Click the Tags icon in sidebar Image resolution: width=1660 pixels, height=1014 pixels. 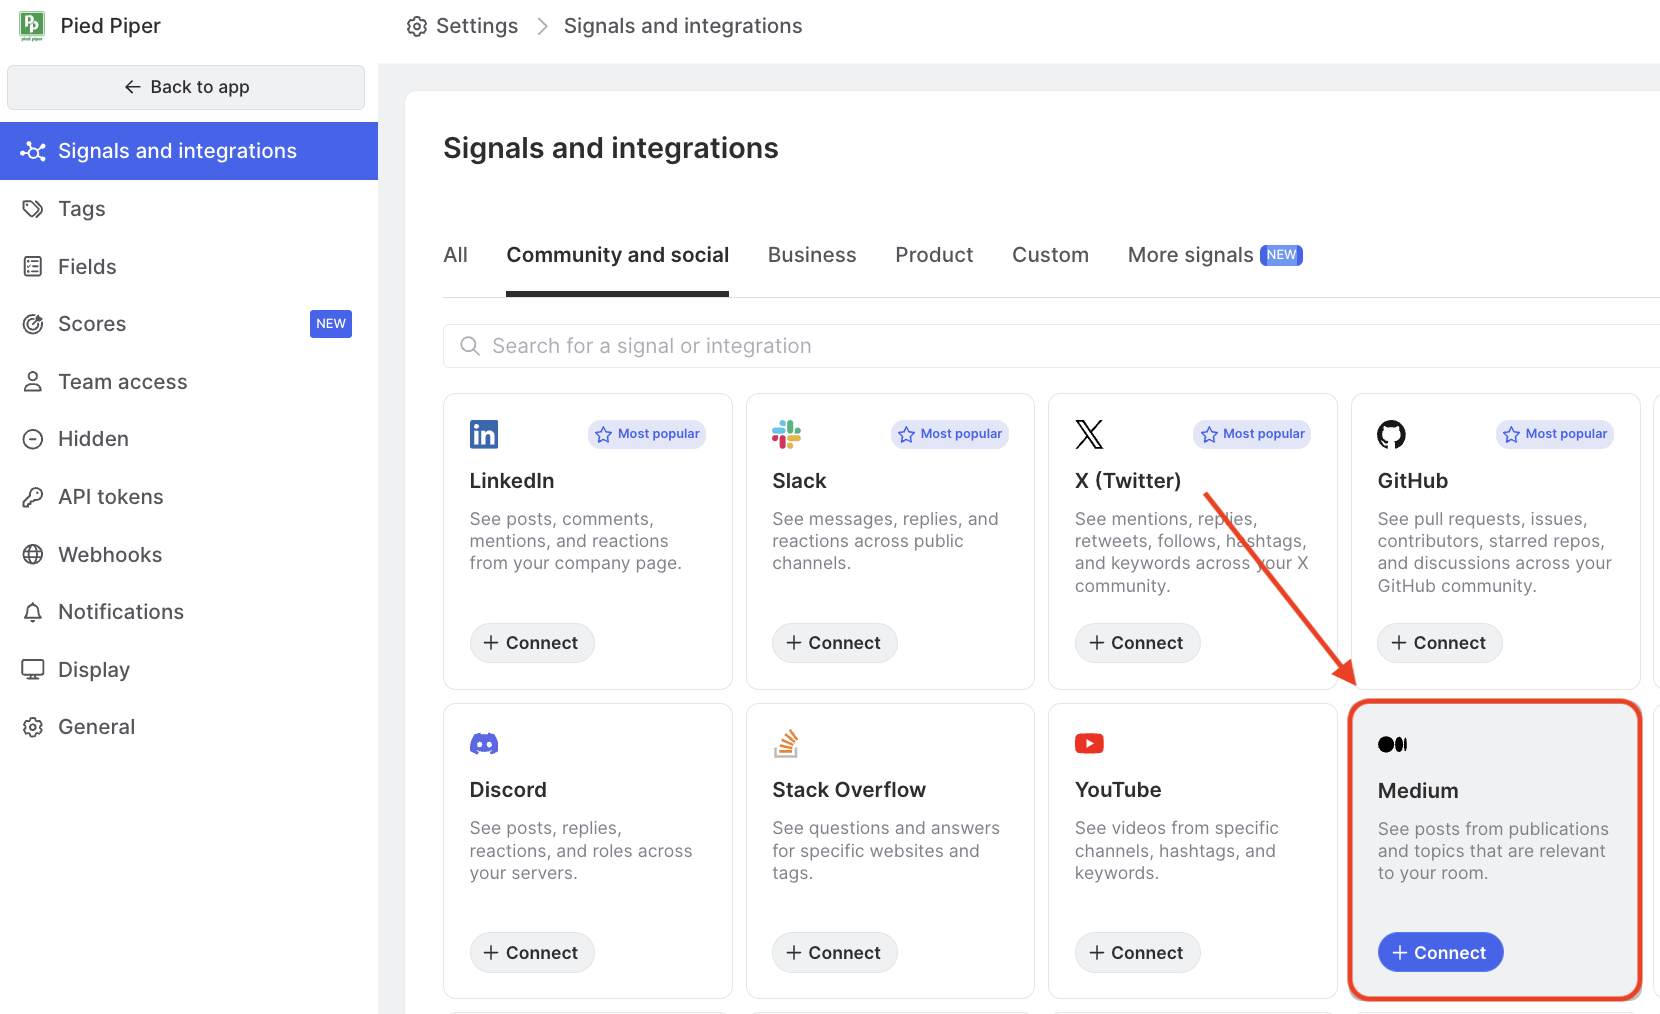pyautogui.click(x=33, y=209)
